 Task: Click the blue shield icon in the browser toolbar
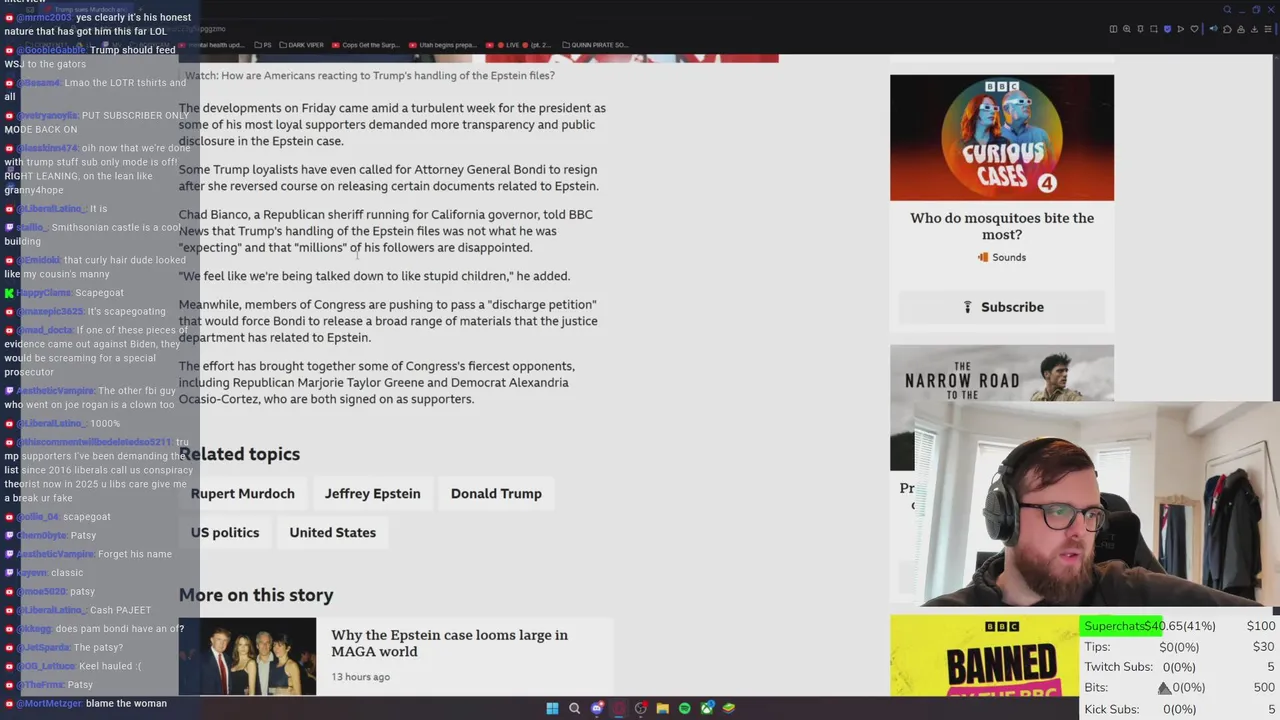point(1167,29)
